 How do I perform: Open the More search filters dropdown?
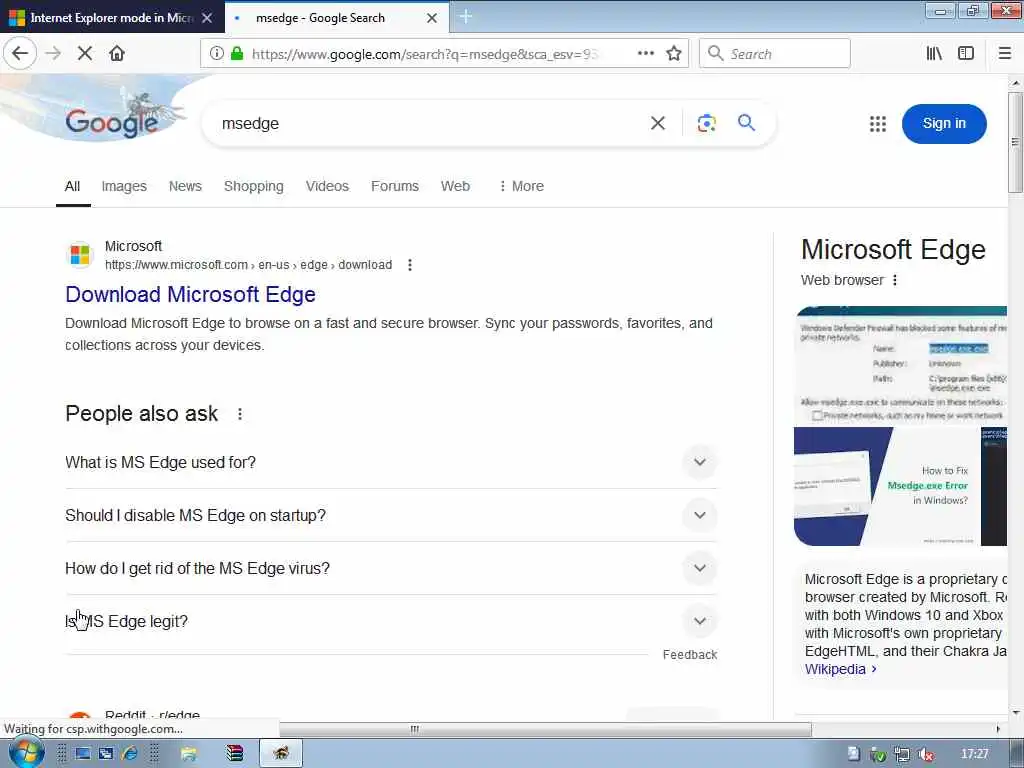point(521,186)
